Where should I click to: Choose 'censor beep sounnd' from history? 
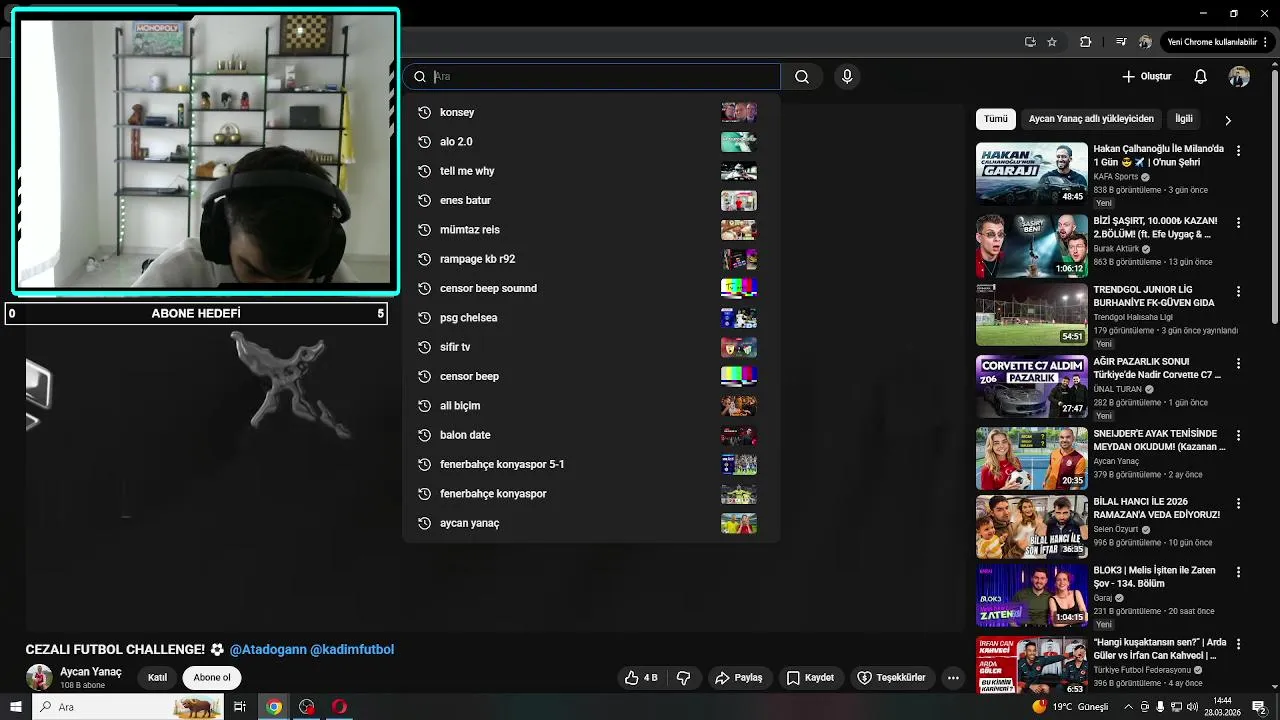pyautogui.click(x=591, y=288)
